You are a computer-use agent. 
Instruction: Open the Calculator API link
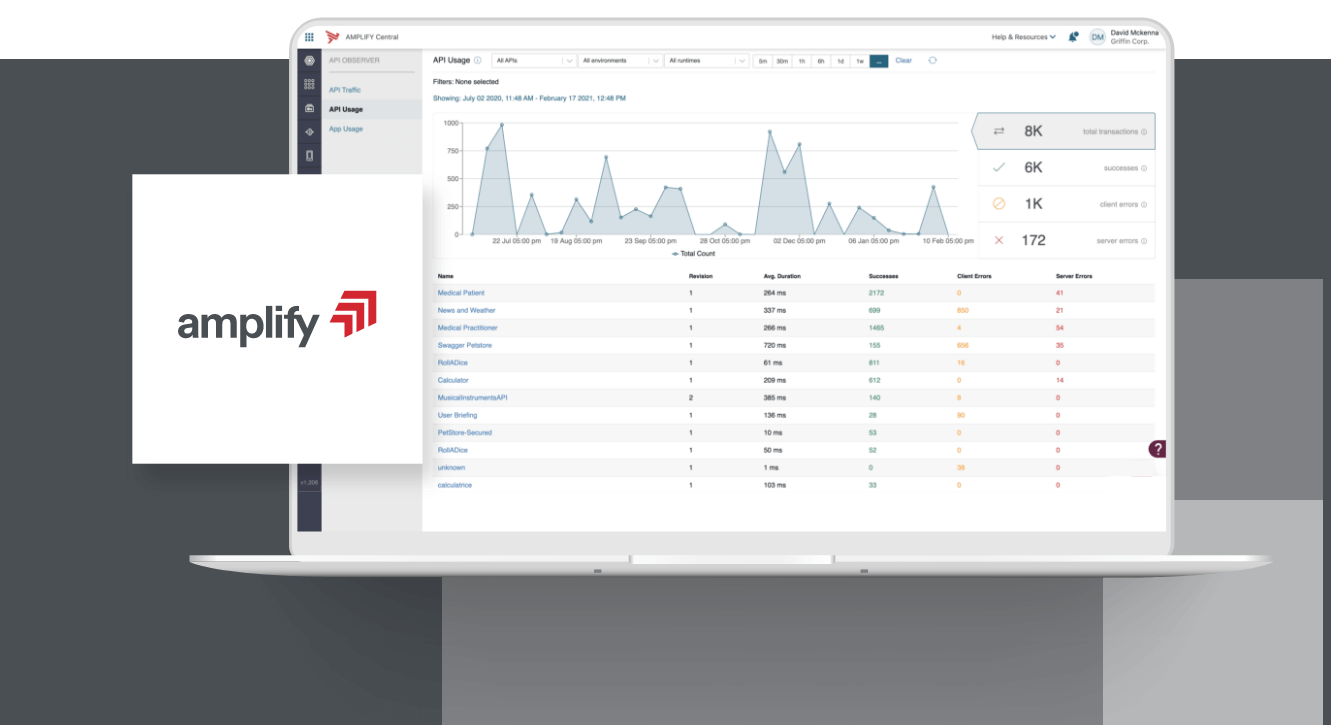pyautogui.click(x=453, y=380)
